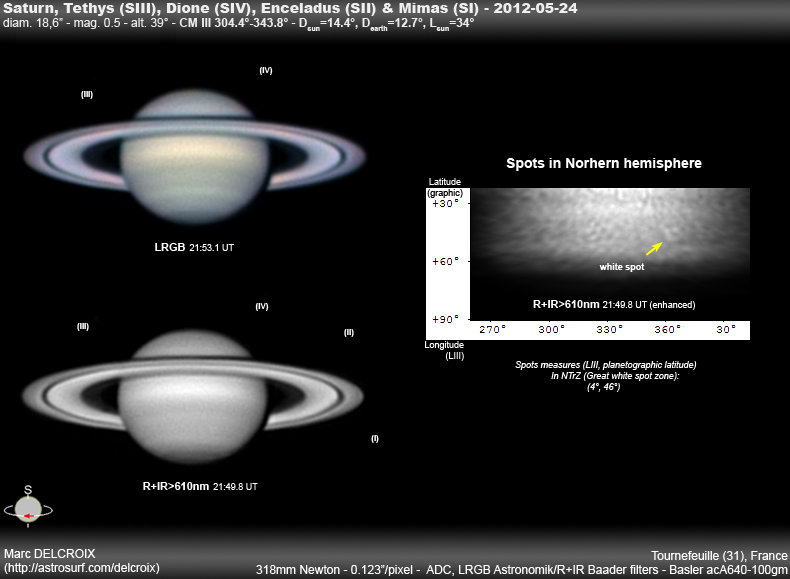Click the 'LRGB 21:53.1 UT' caption
Viewport: 790px width, 579px height.
[x=194, y=247]
